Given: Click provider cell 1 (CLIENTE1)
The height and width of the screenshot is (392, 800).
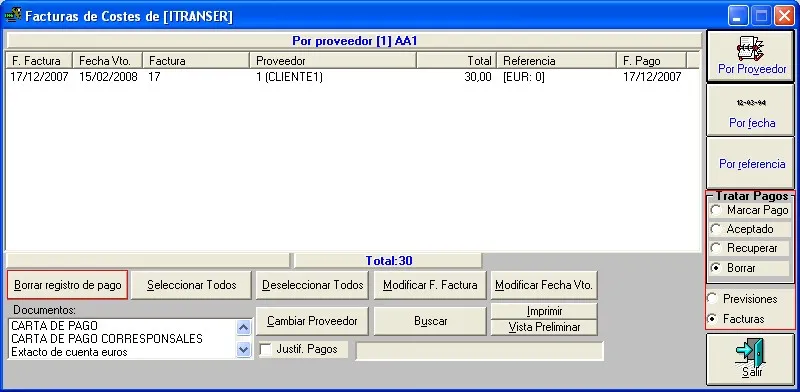Looking at the screenshot, I should 289,77.
